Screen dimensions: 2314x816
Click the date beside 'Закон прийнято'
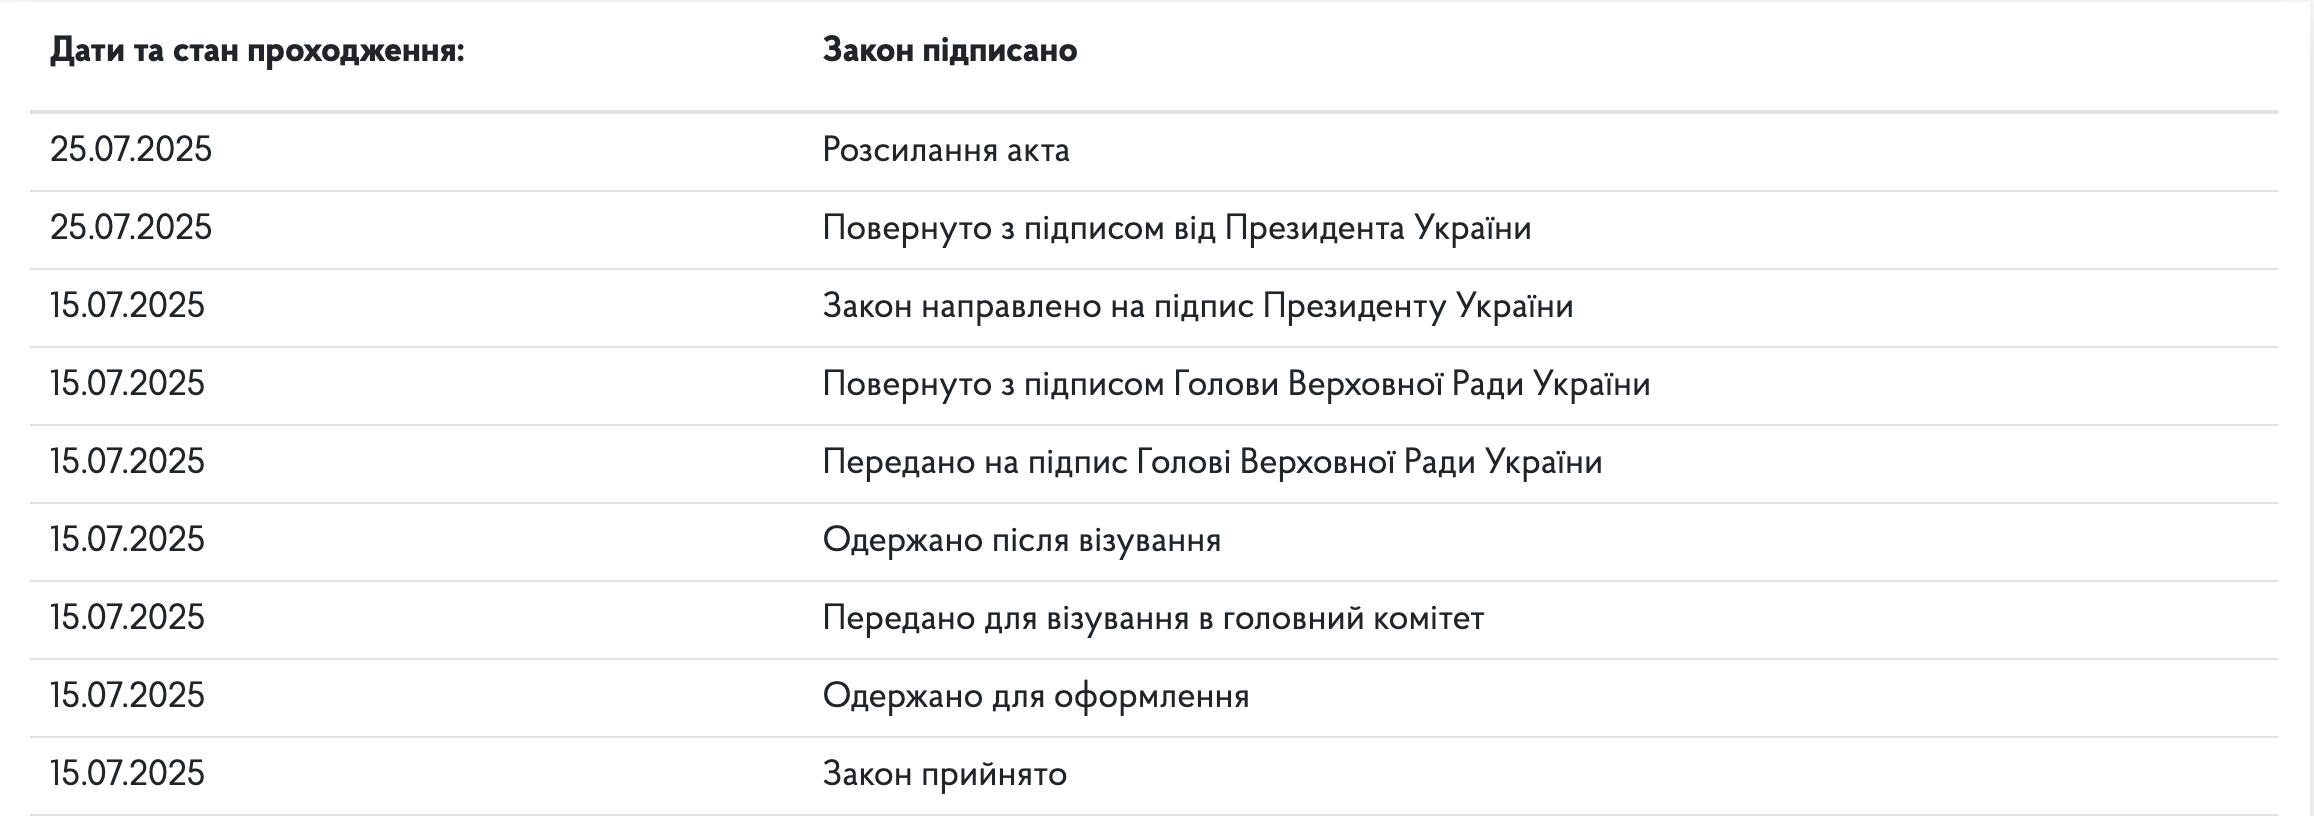(x=127, y=774)
